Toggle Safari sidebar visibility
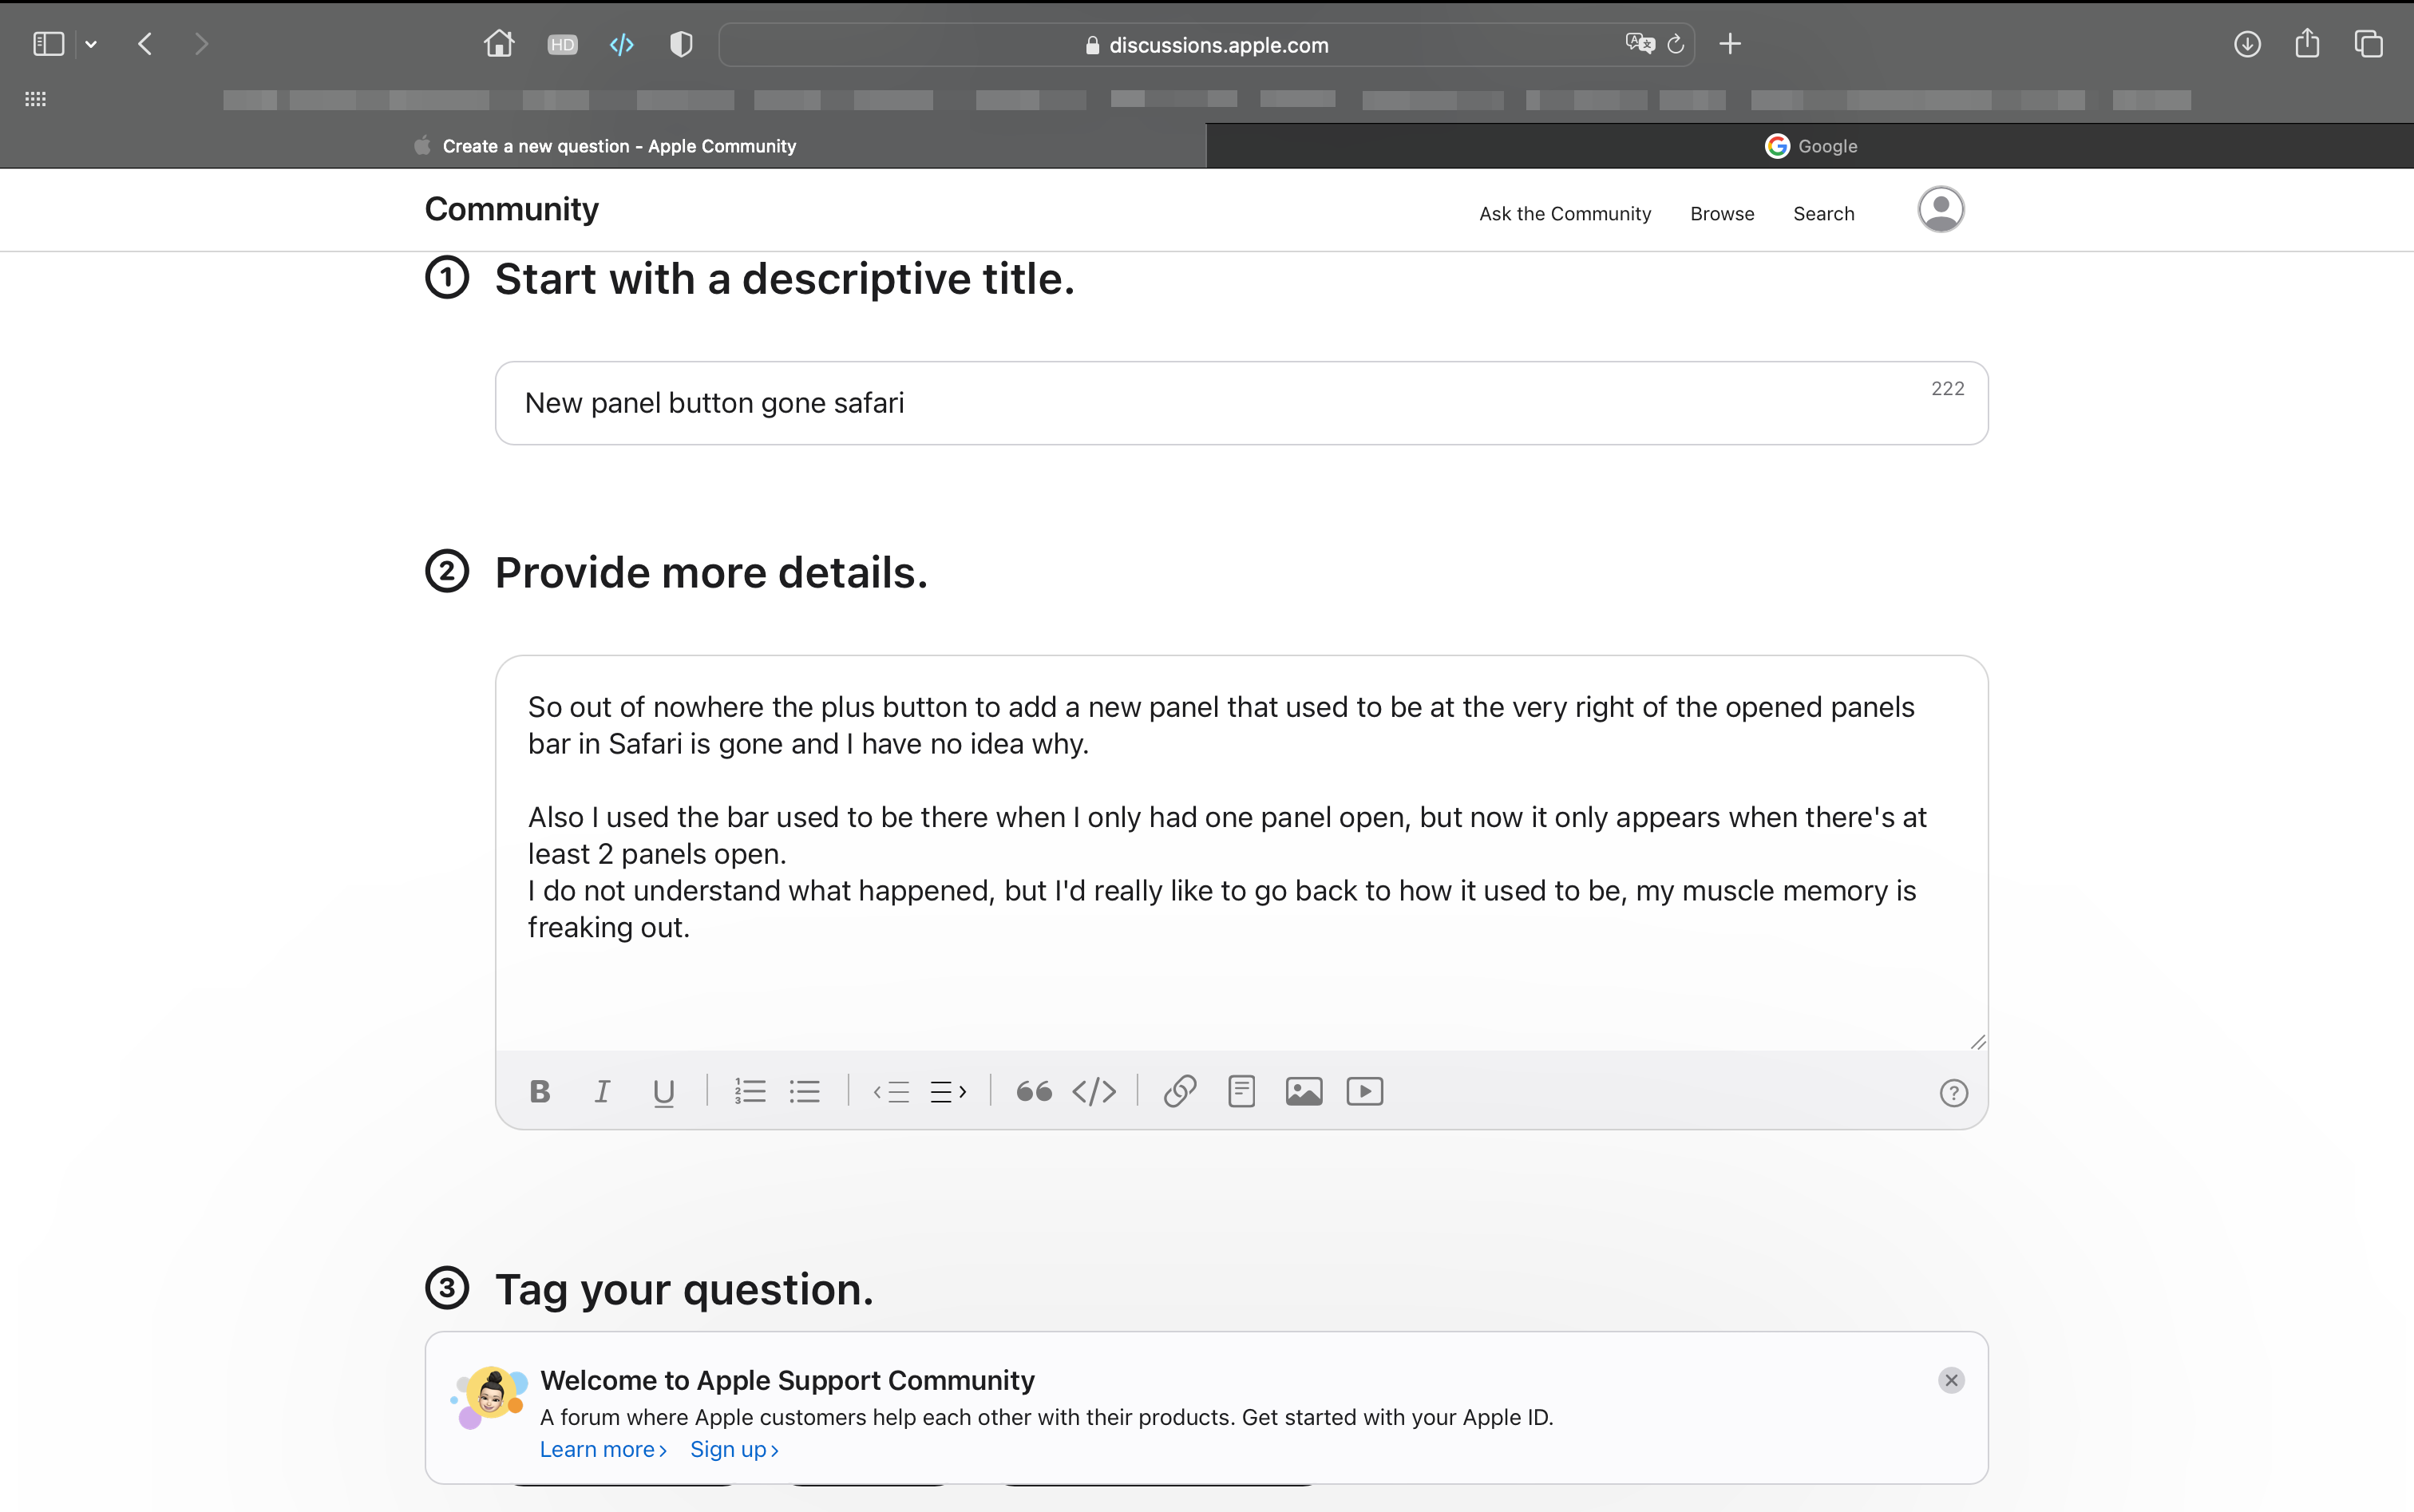Screen dimensions: 2414x1512 [x=48, y=44]
